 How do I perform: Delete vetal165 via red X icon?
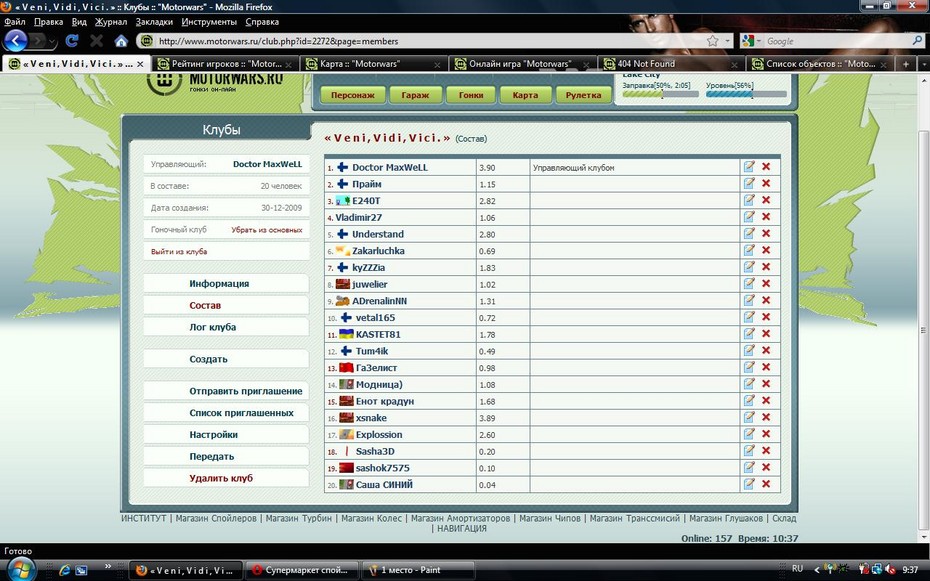[x=766, y=317]
